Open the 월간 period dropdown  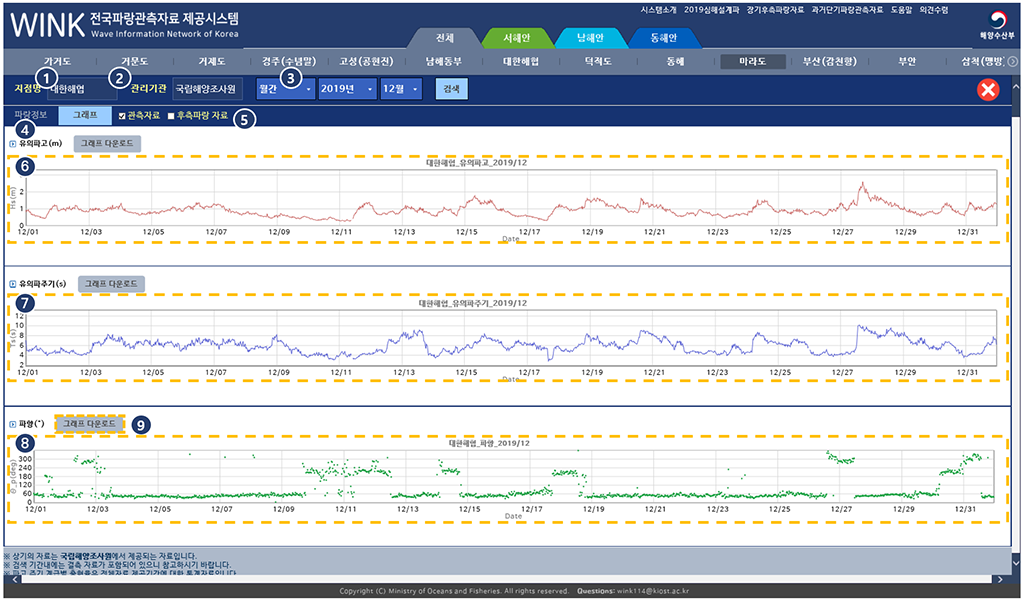coord(286,89)
